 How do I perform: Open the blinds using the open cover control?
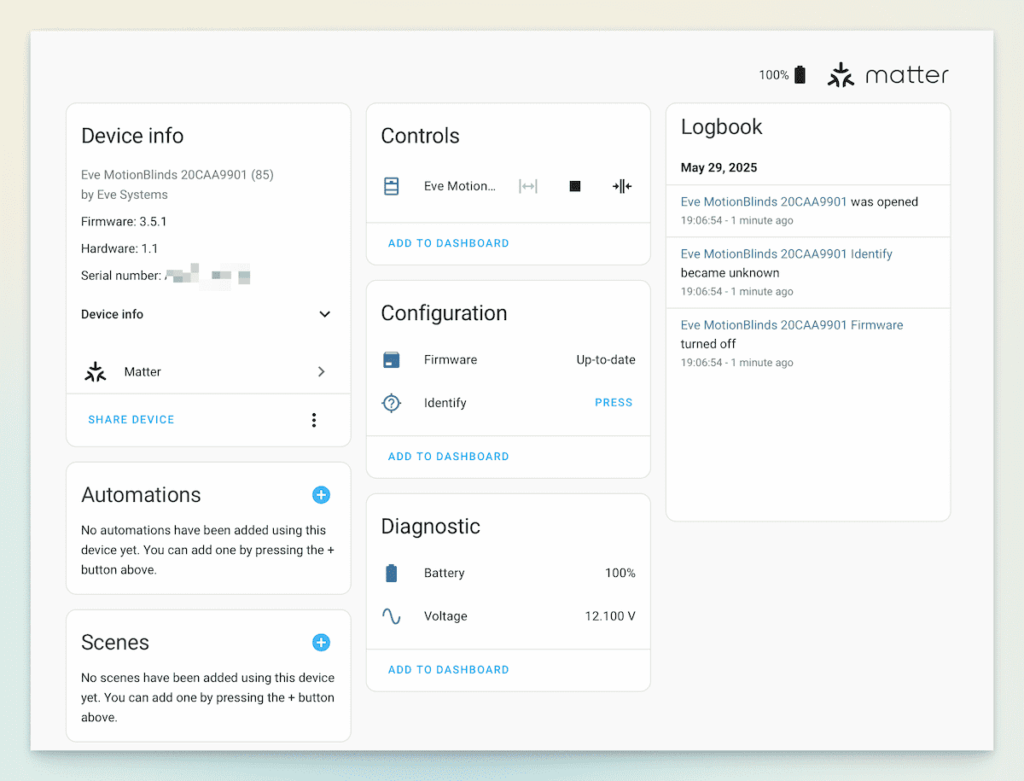(x=528, y=186)
